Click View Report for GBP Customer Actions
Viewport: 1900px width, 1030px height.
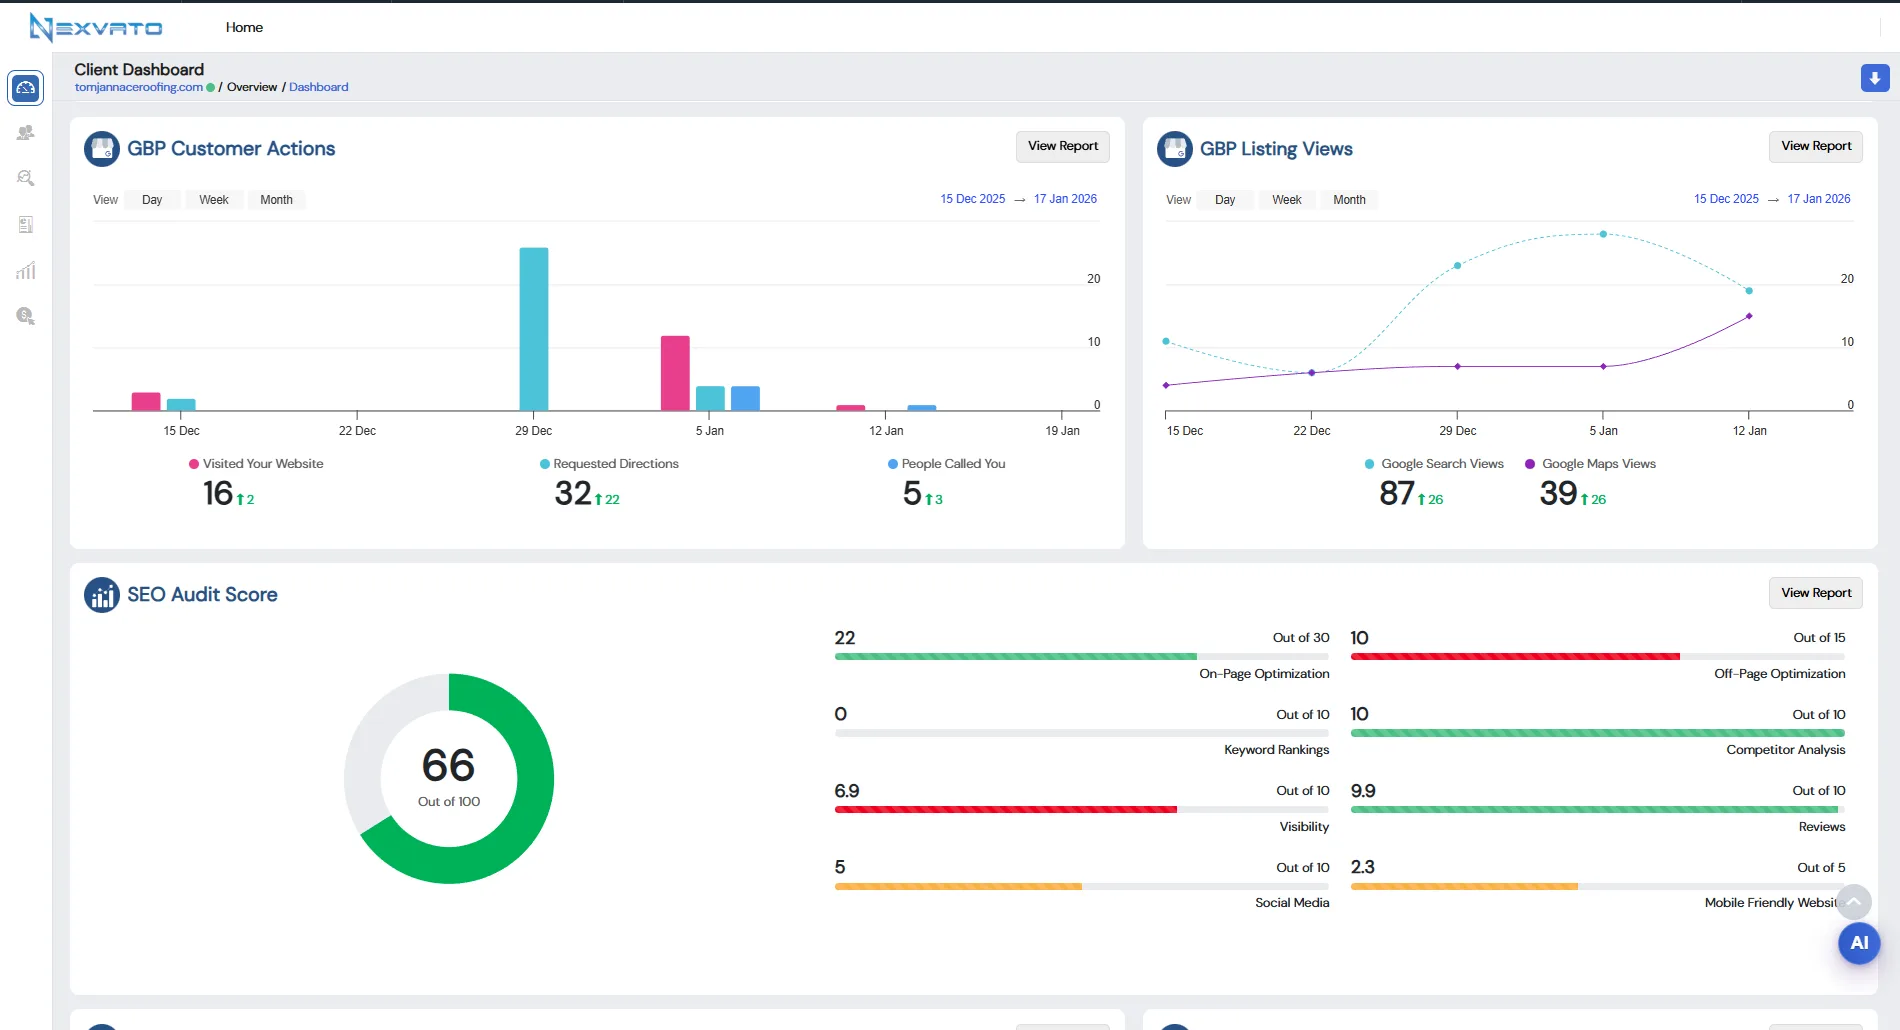click(x=1062, y=146)
